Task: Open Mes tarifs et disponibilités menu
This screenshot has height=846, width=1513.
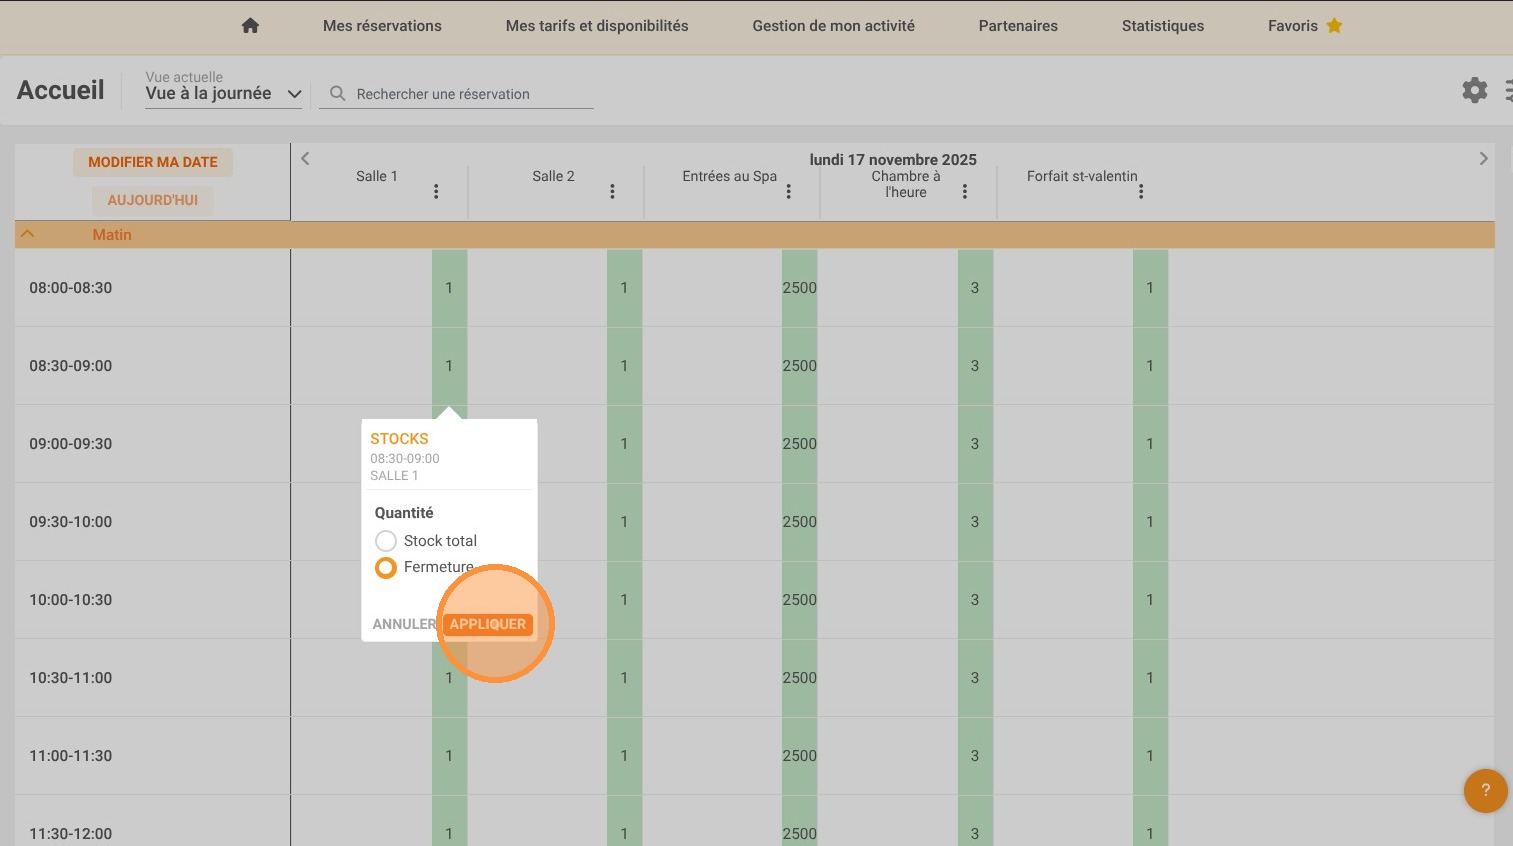Action: pos(597,26)
